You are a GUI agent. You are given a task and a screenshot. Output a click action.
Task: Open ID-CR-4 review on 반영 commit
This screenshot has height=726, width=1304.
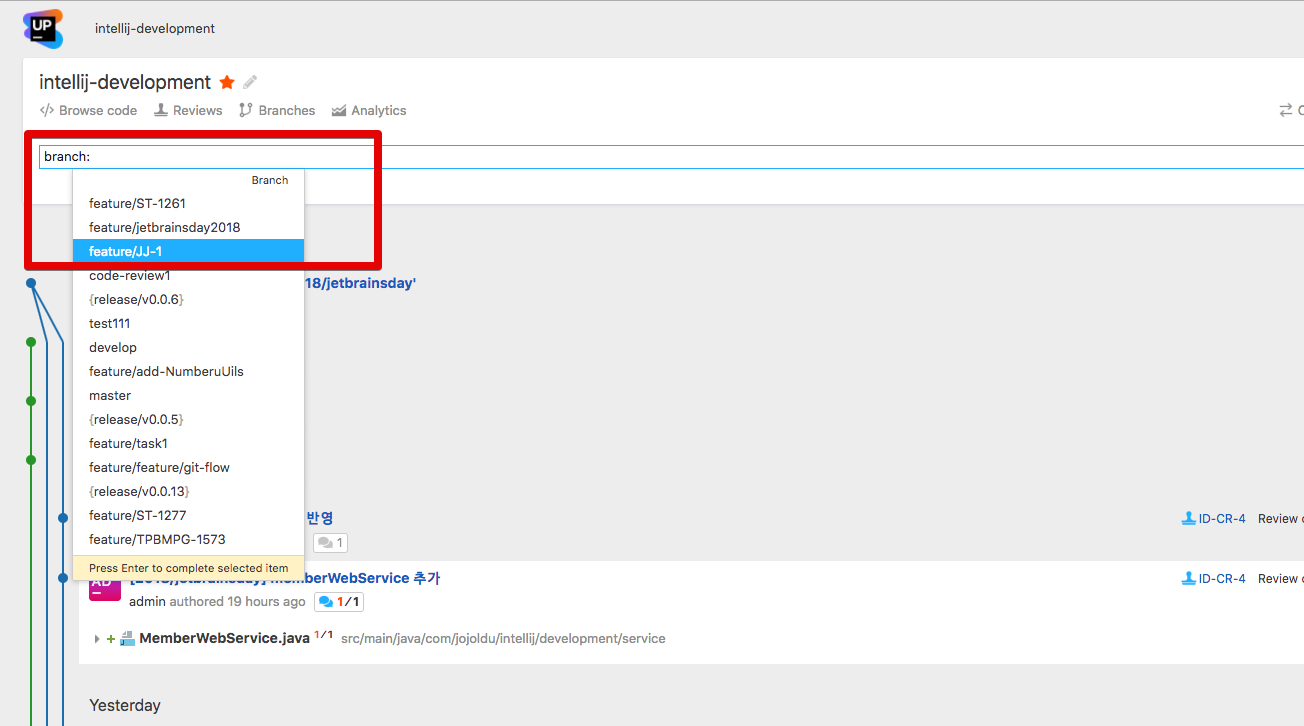click(x=1213, y=519)
